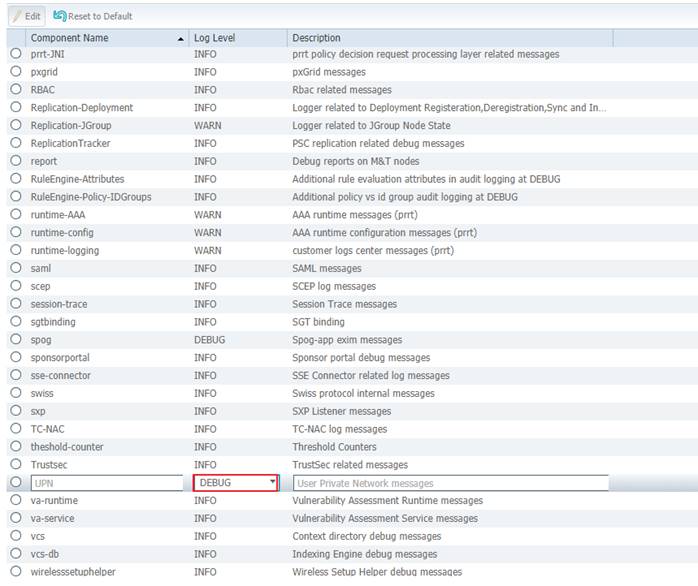Click the va-runtime component name
The height and width of the screenshot is (586, 698).
[x=54, y=501]
